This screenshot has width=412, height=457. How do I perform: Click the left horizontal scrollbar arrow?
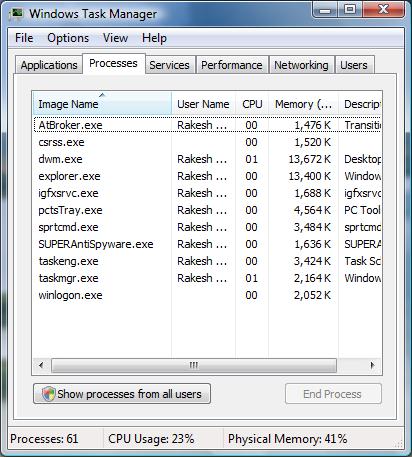tap(41, 365)
